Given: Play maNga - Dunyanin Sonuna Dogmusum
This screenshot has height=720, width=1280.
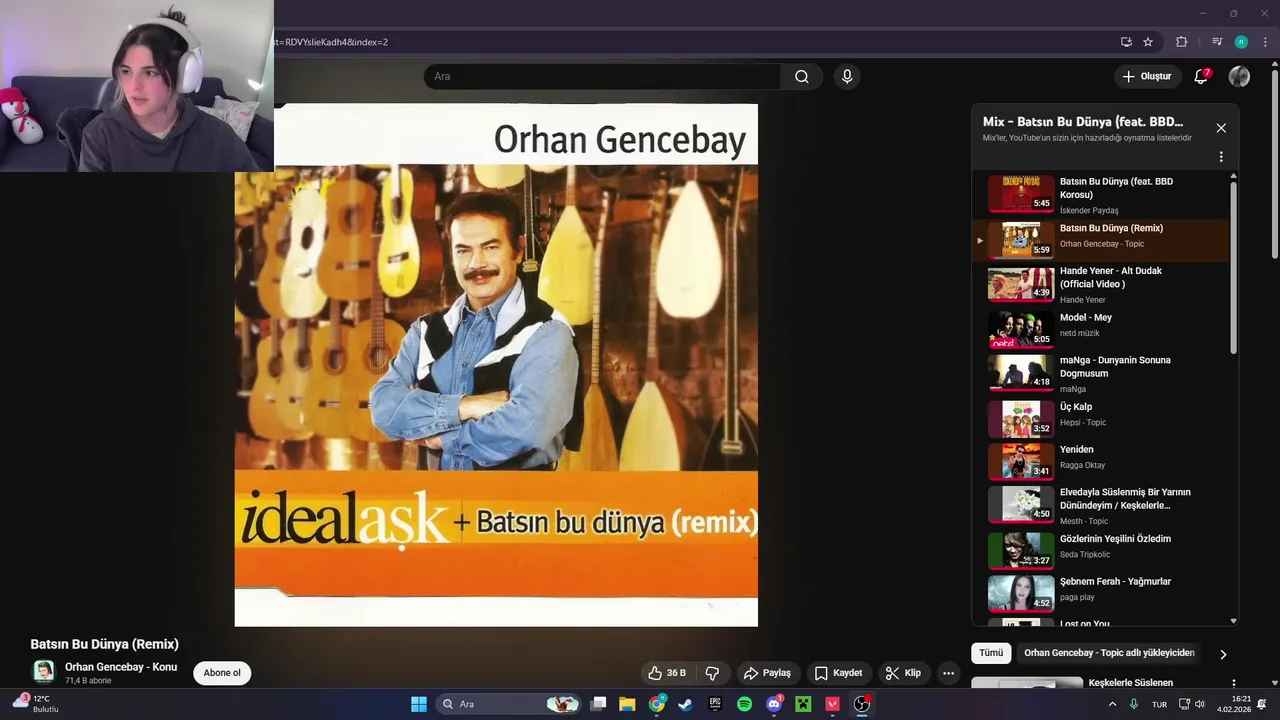Looking at the screenshot, I should [x=1100, y=373].
